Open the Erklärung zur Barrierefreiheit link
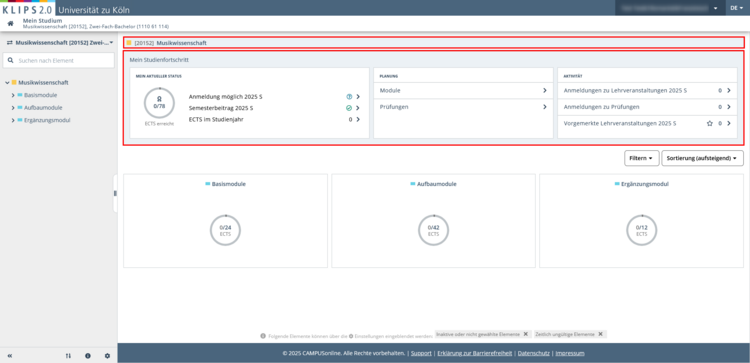750x363 pixels. pyautogui.click(x=474, y=353)
